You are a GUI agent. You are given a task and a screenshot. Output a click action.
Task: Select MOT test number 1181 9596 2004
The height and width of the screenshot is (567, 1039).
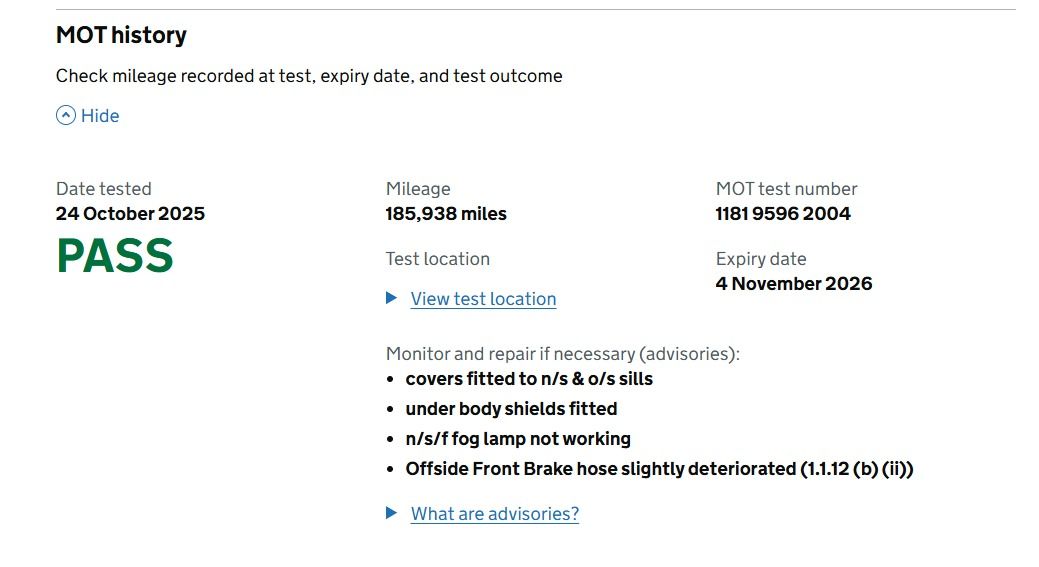[783, 213]
